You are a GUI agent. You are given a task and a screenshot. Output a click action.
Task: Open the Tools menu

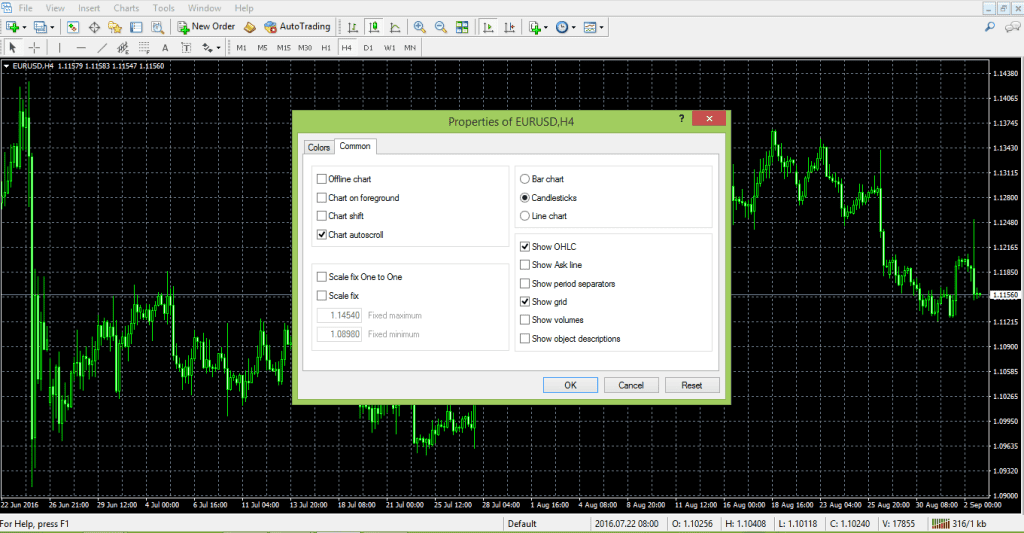pos(163,8)
